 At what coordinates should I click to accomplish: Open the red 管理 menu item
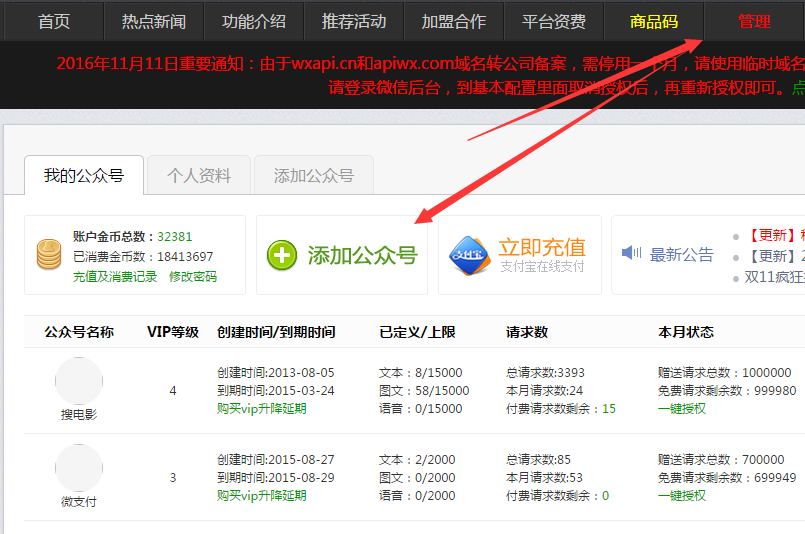tap(754, 21)
